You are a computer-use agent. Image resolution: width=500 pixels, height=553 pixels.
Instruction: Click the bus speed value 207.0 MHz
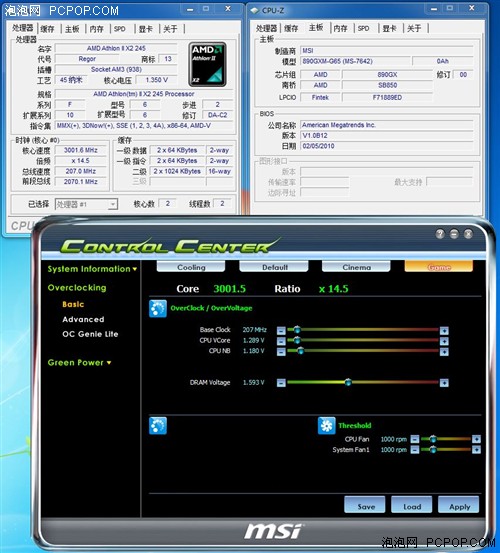pyautogui.click(x=81, y=171)
